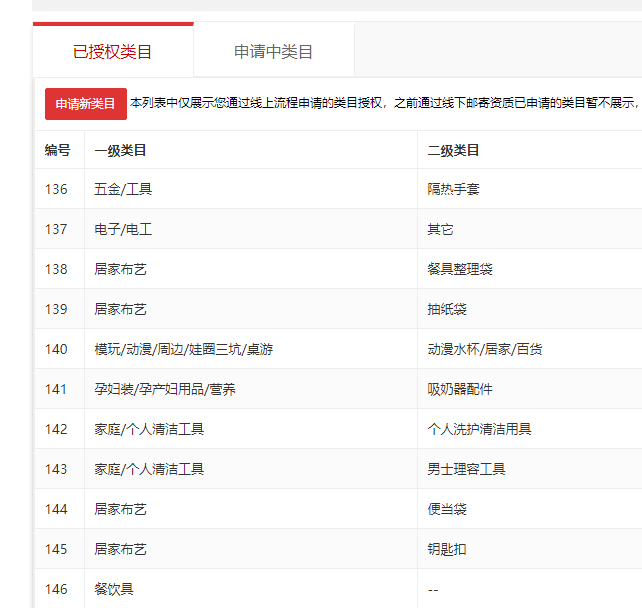This screenshot has height=608, width=642.
Task: Click the notice text beginning 本列表中仅展示
Action: pyautogui.click(x=386, y=103)
